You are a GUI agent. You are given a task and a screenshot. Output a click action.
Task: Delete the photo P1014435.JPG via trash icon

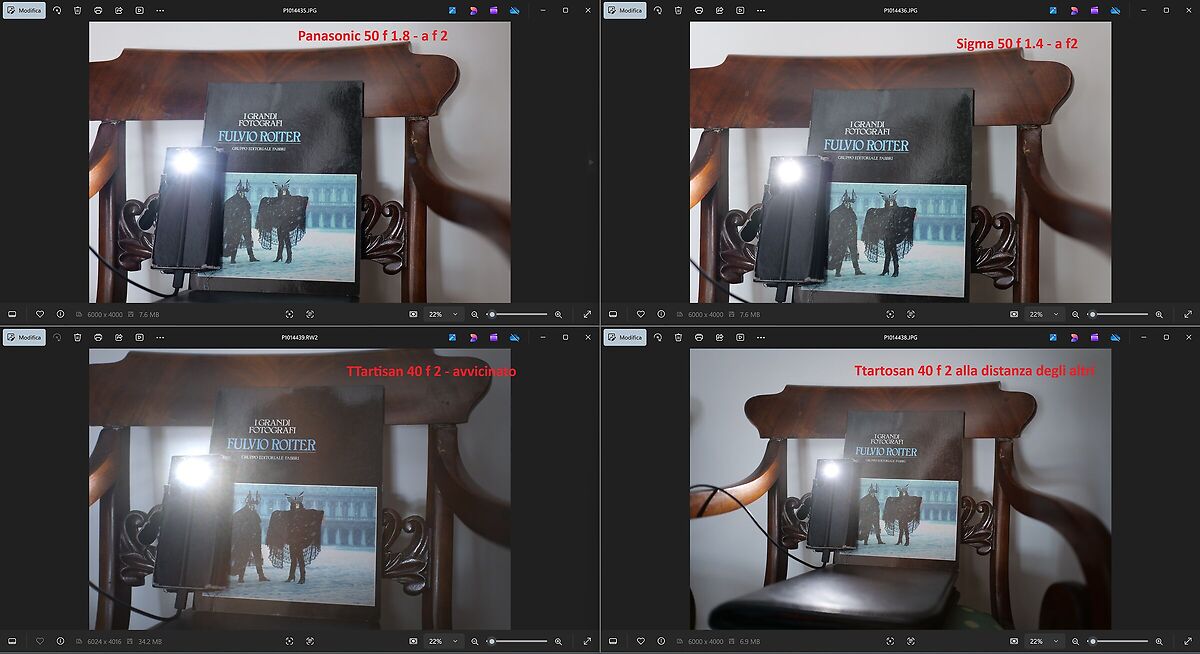tap(77, 10)
